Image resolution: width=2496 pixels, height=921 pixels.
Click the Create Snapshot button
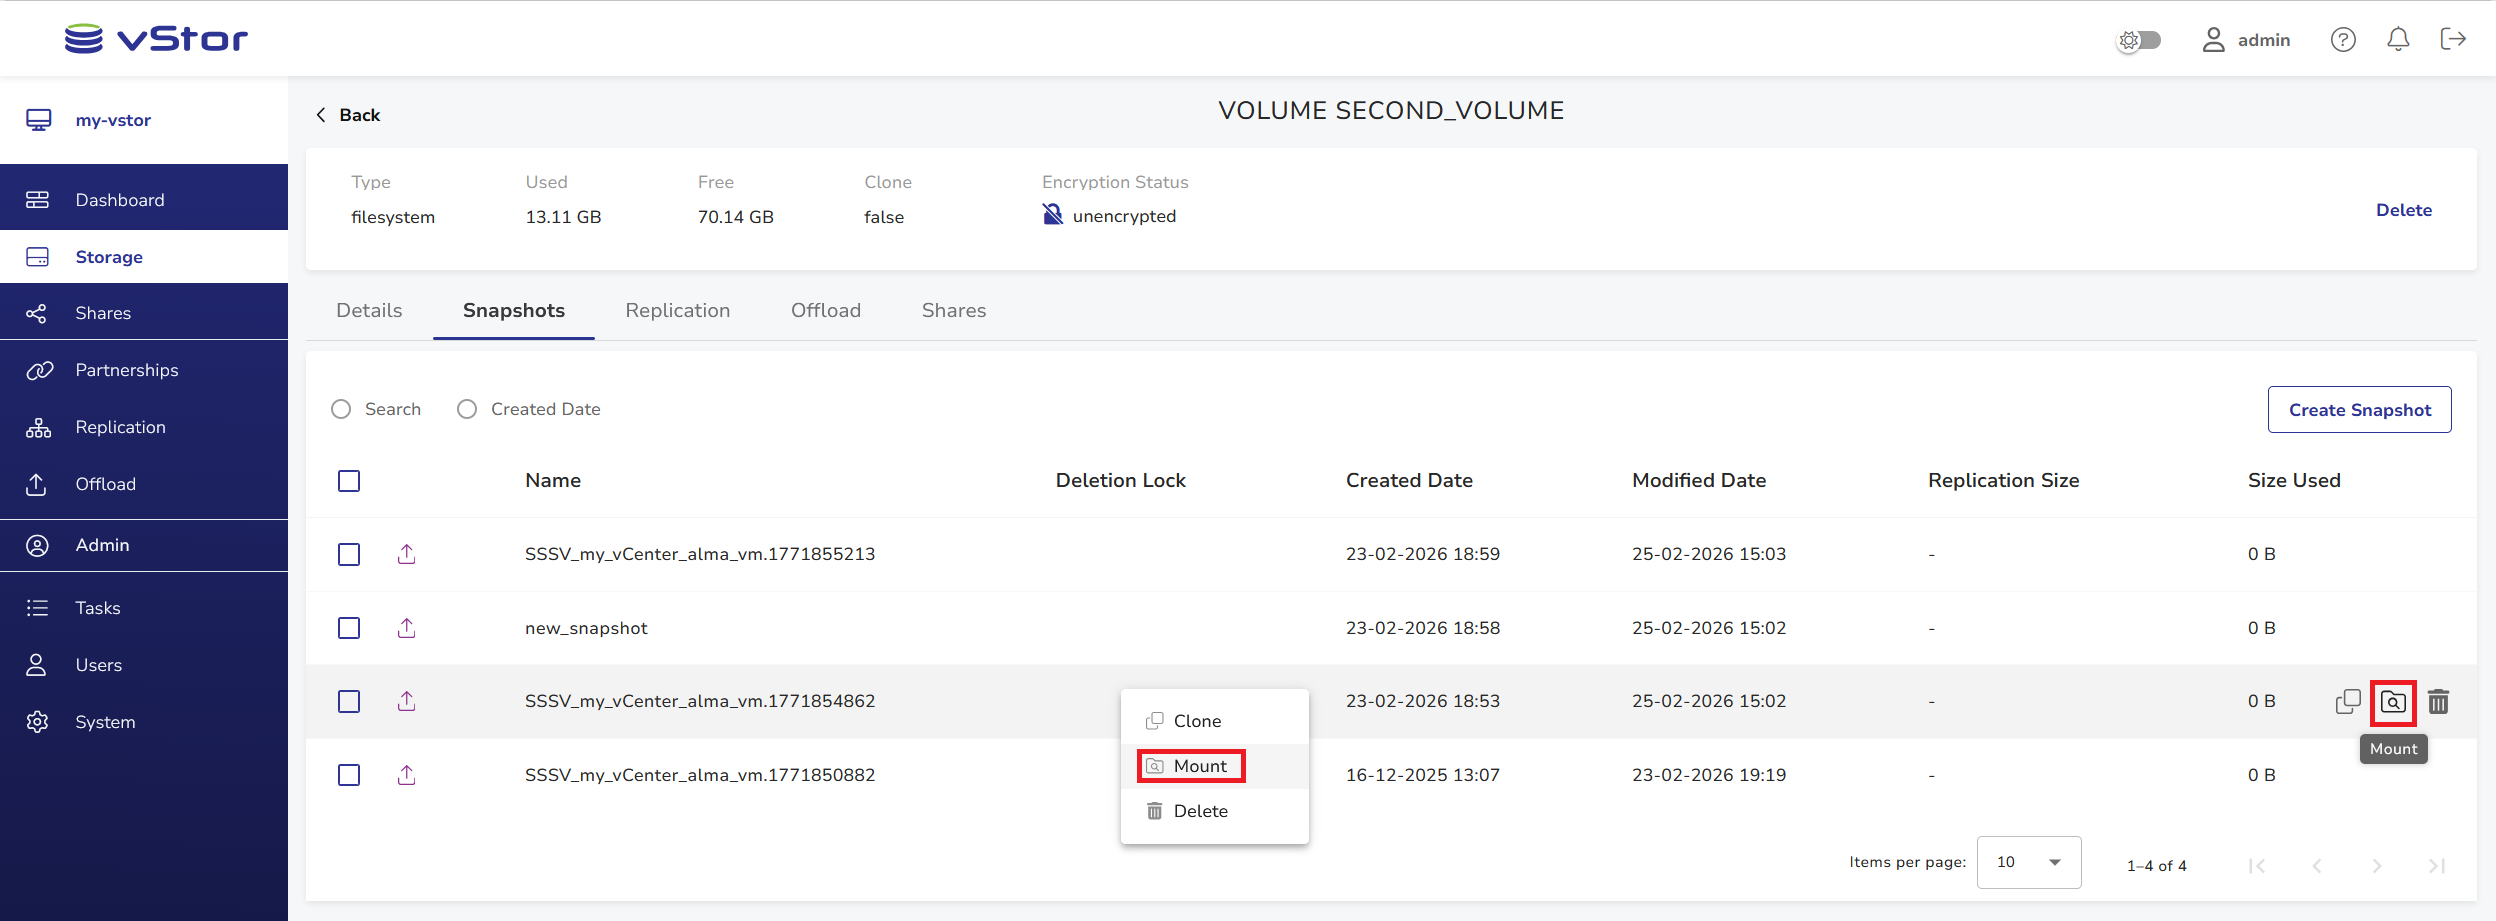pyautogui.click(x=2359, y=410)
